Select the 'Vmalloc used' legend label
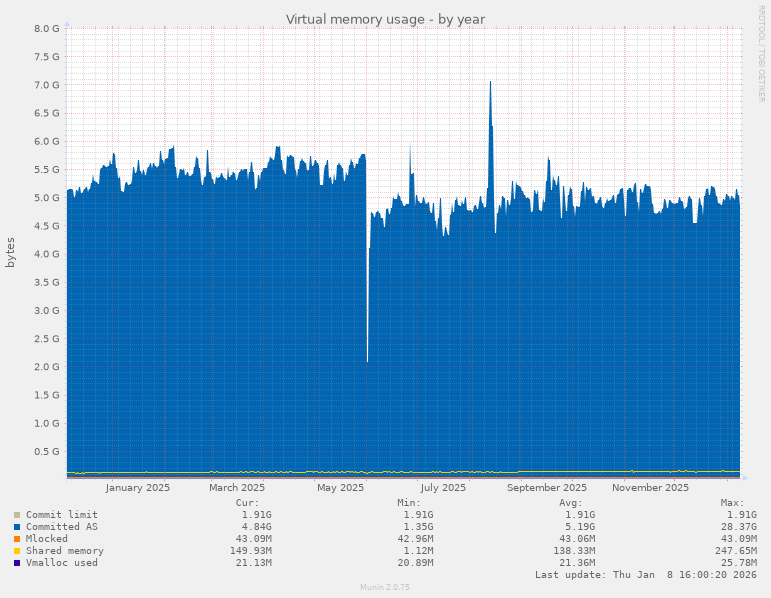Image resolution: width=771 pixels, height=598 pixels. pos(62,563)
